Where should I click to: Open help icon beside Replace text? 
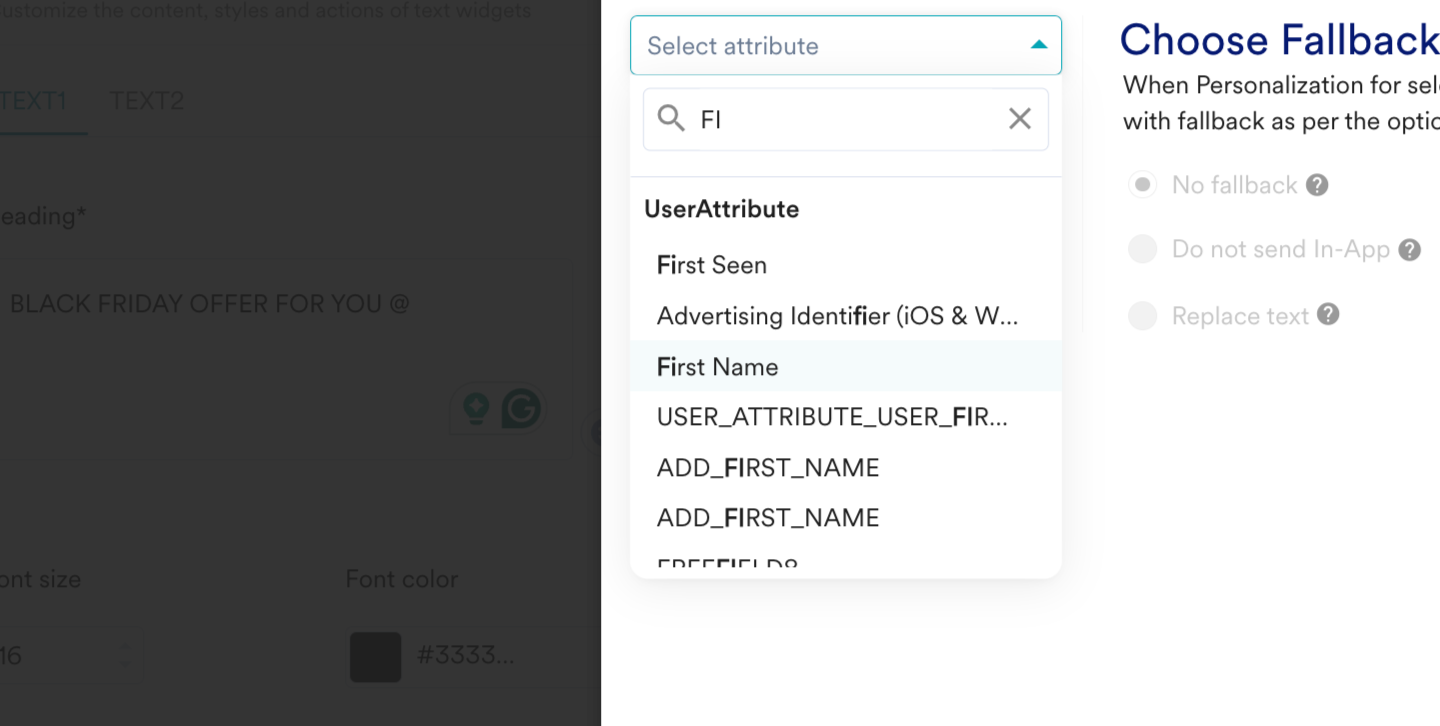[1328, 315]
